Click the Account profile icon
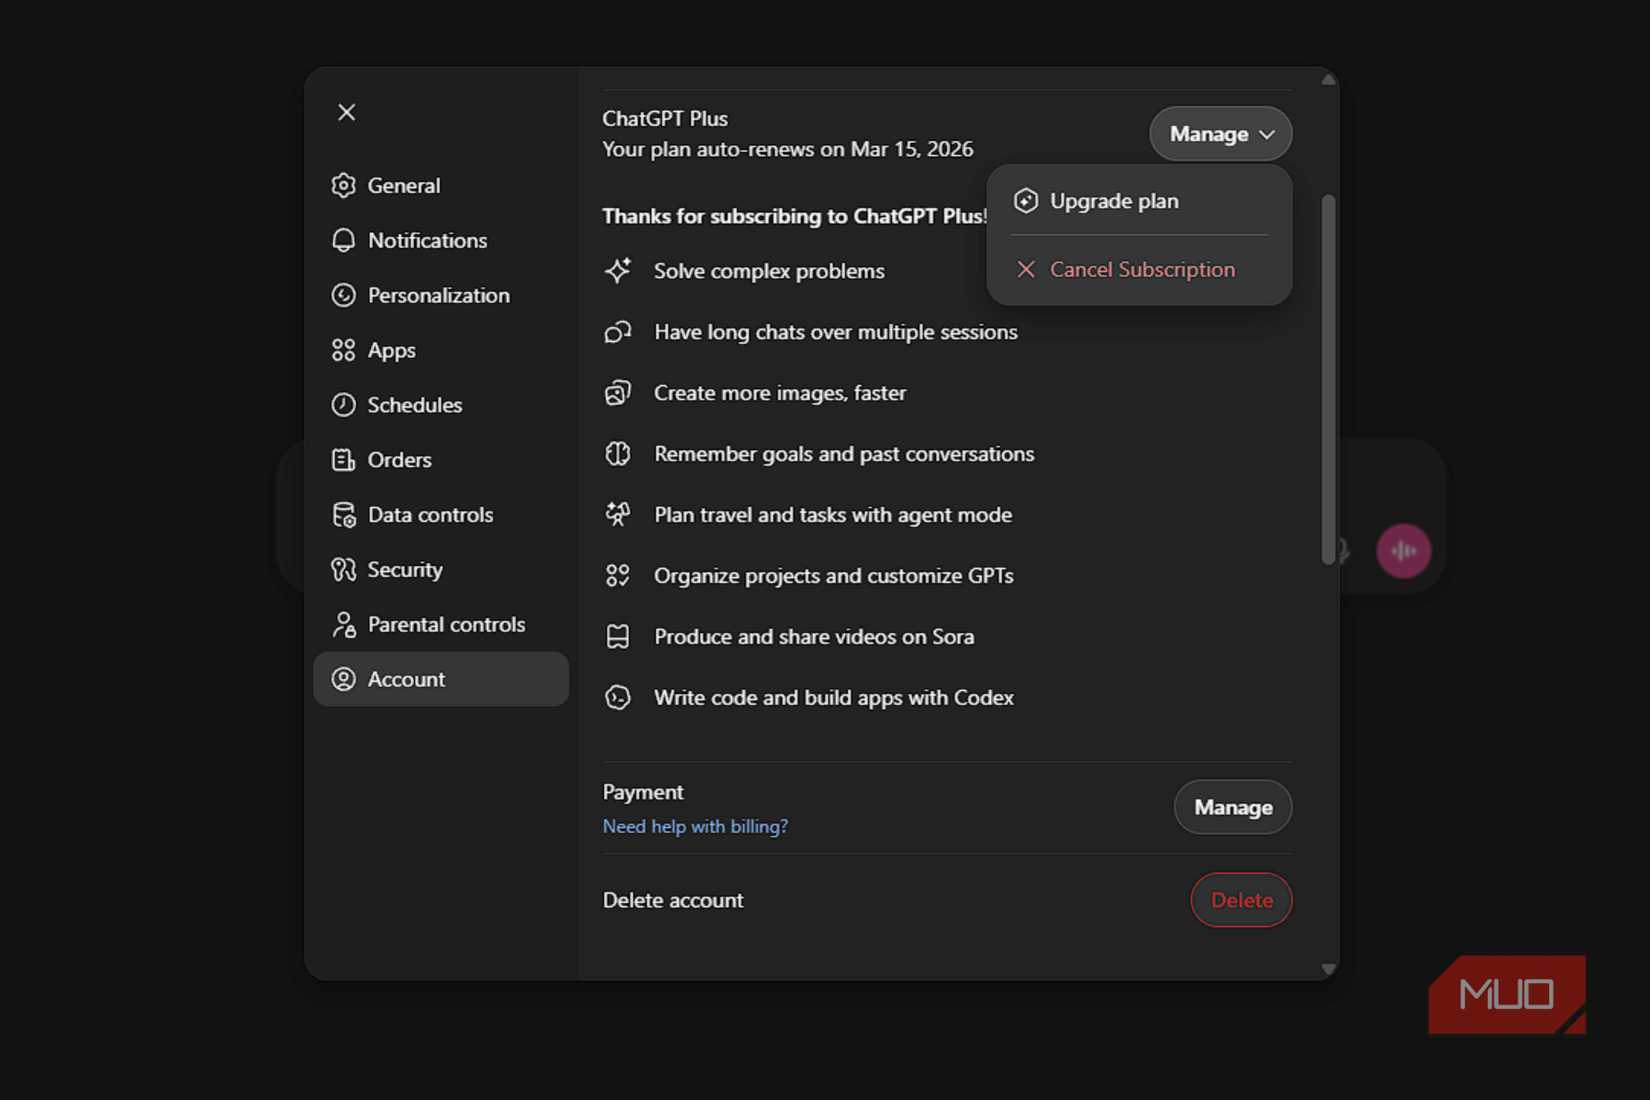Viewport: 1650px width, 1100px height. 343,679
